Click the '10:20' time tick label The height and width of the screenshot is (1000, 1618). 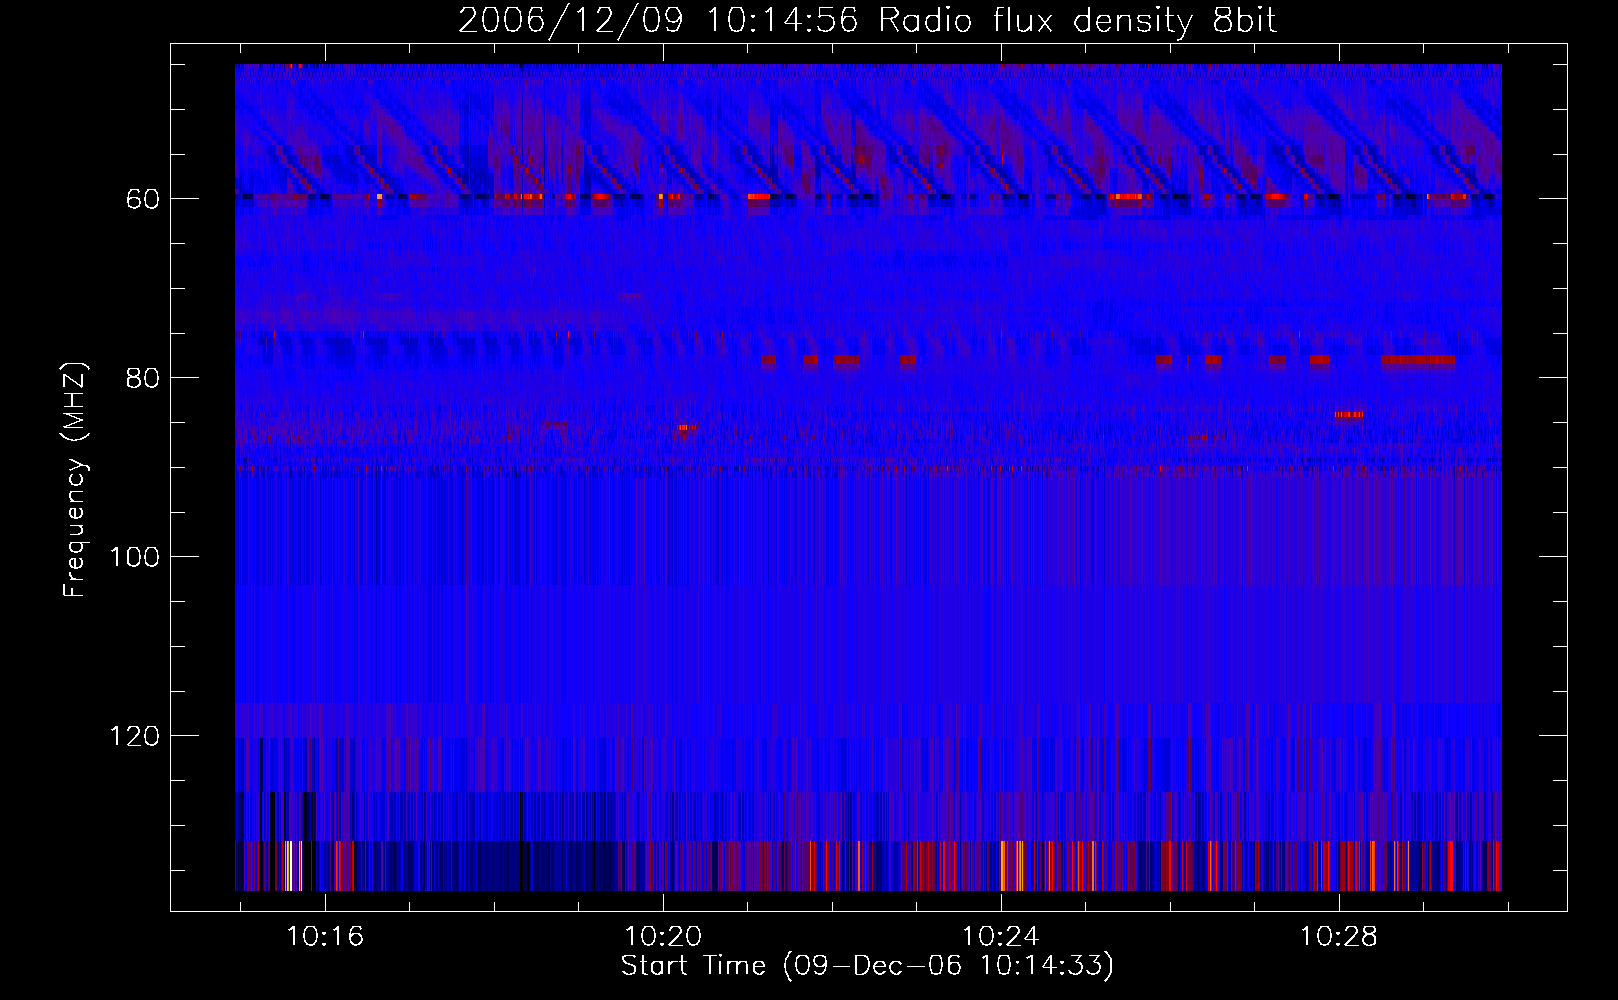[x=663, y=937]
